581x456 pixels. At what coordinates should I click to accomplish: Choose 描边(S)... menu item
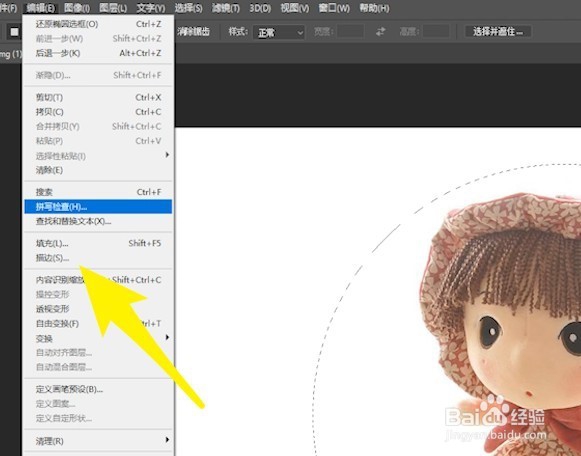coord(99,258)
